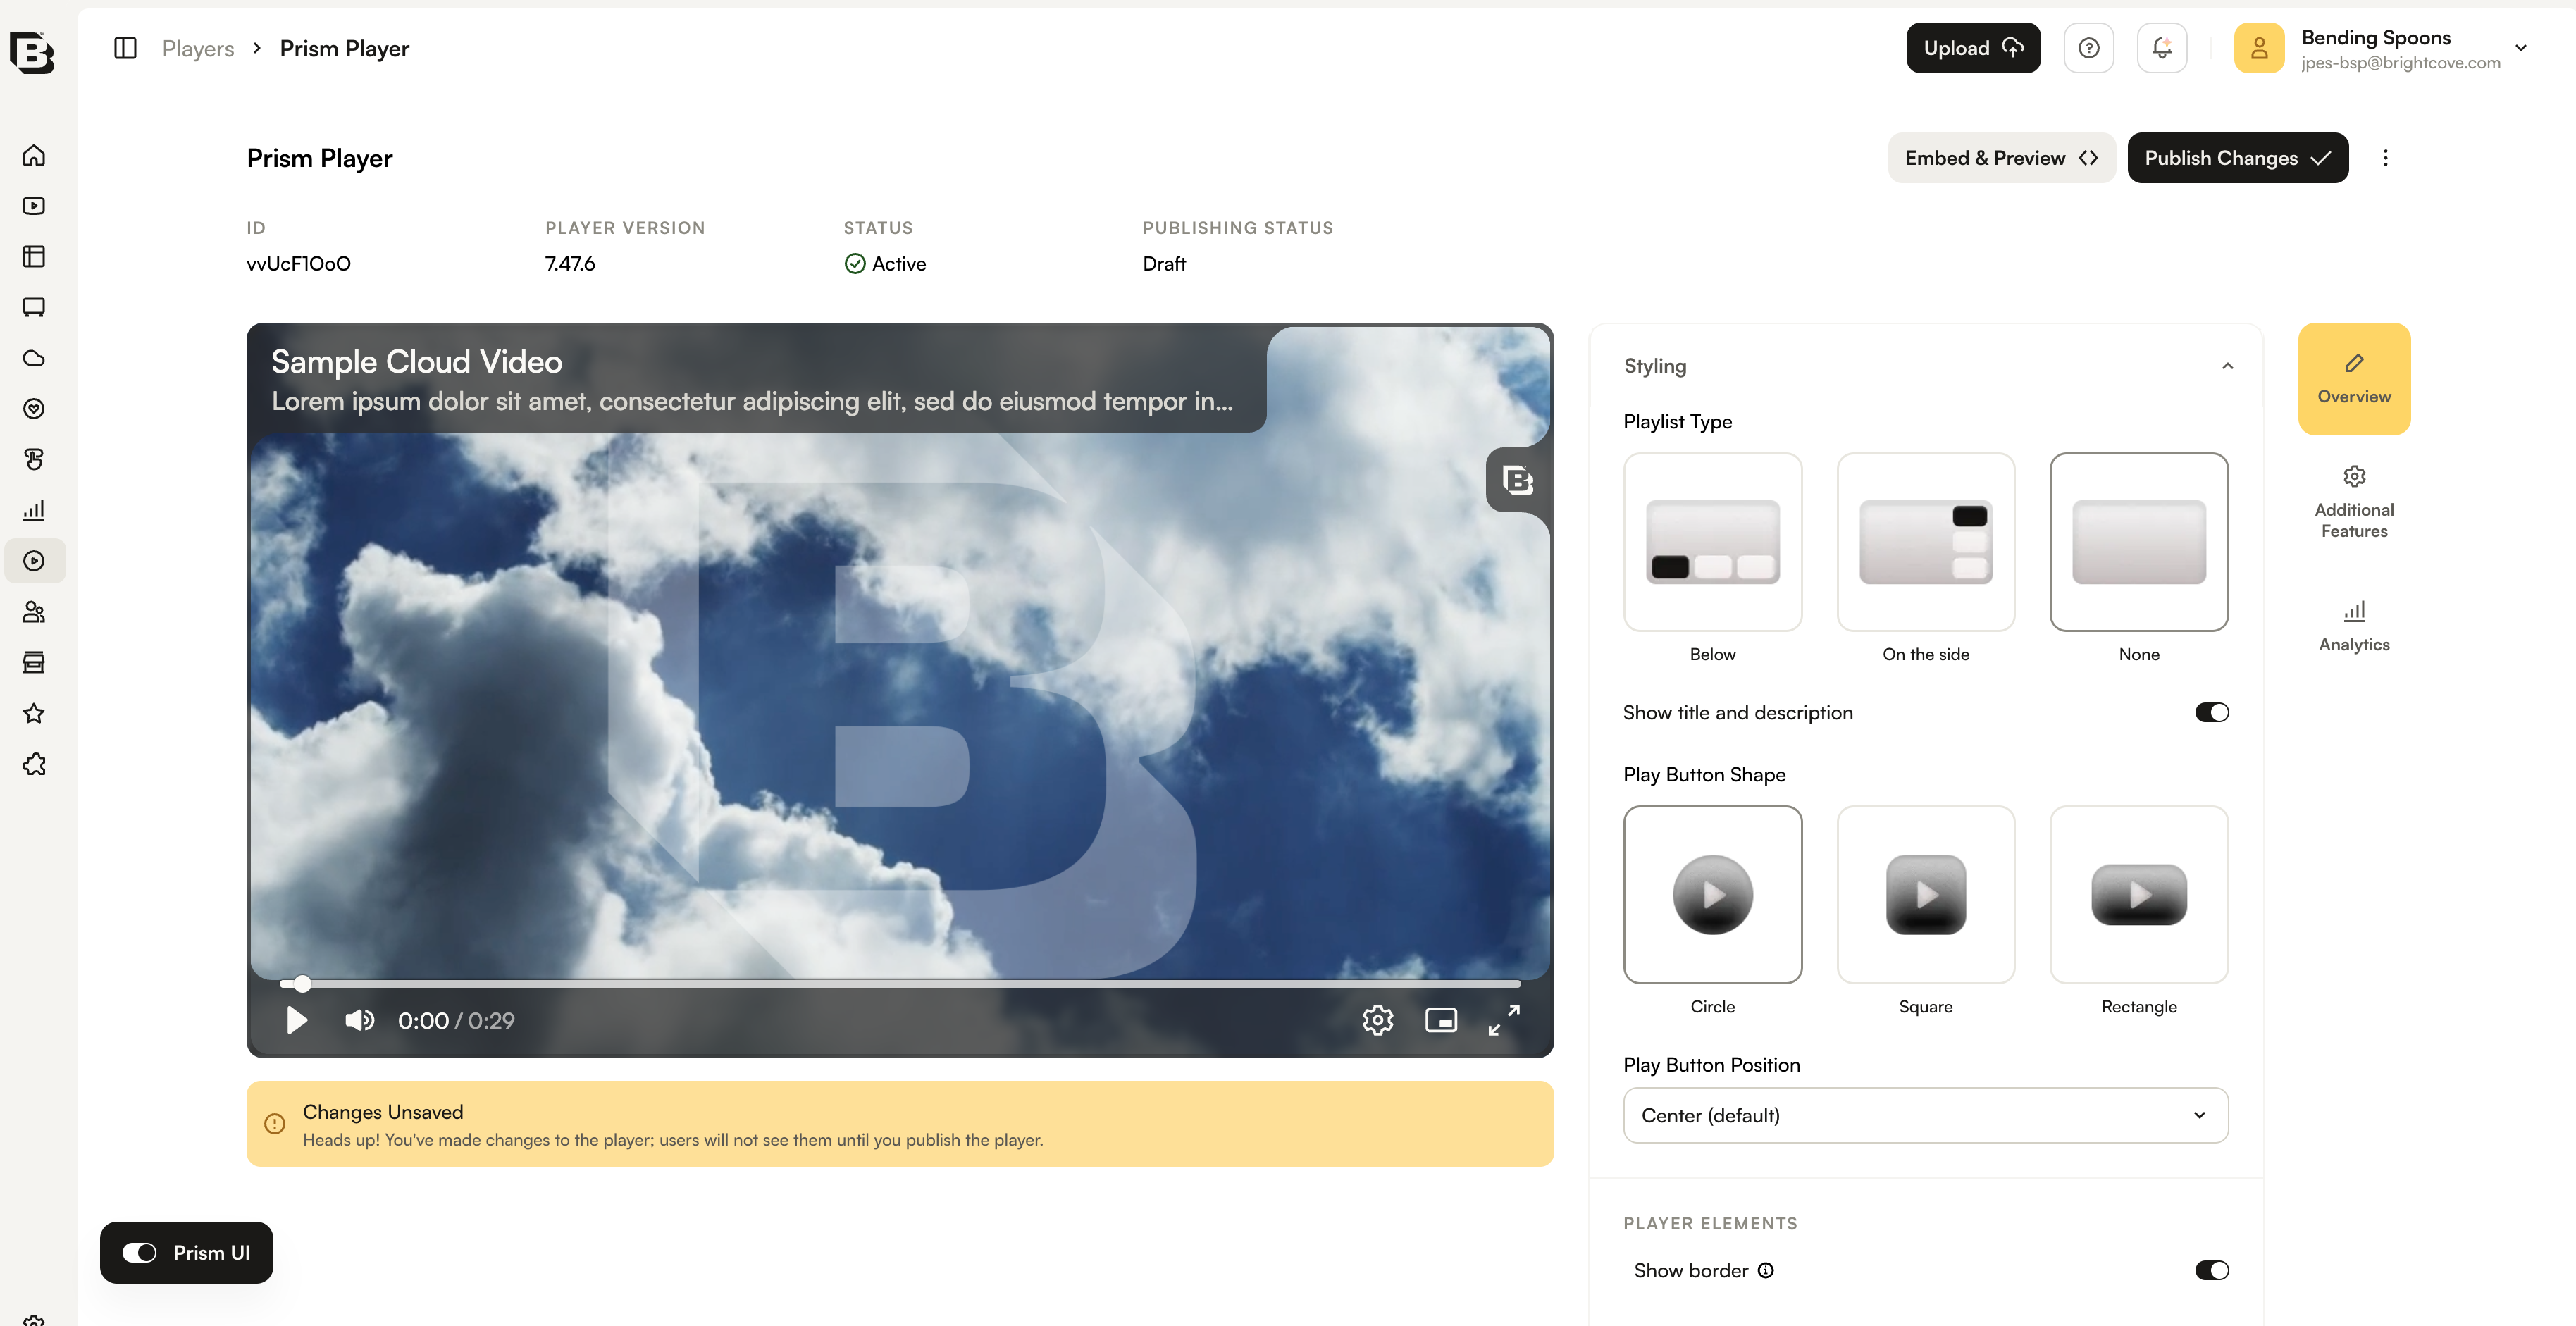Click the Active status text

[x=899, y=264]
